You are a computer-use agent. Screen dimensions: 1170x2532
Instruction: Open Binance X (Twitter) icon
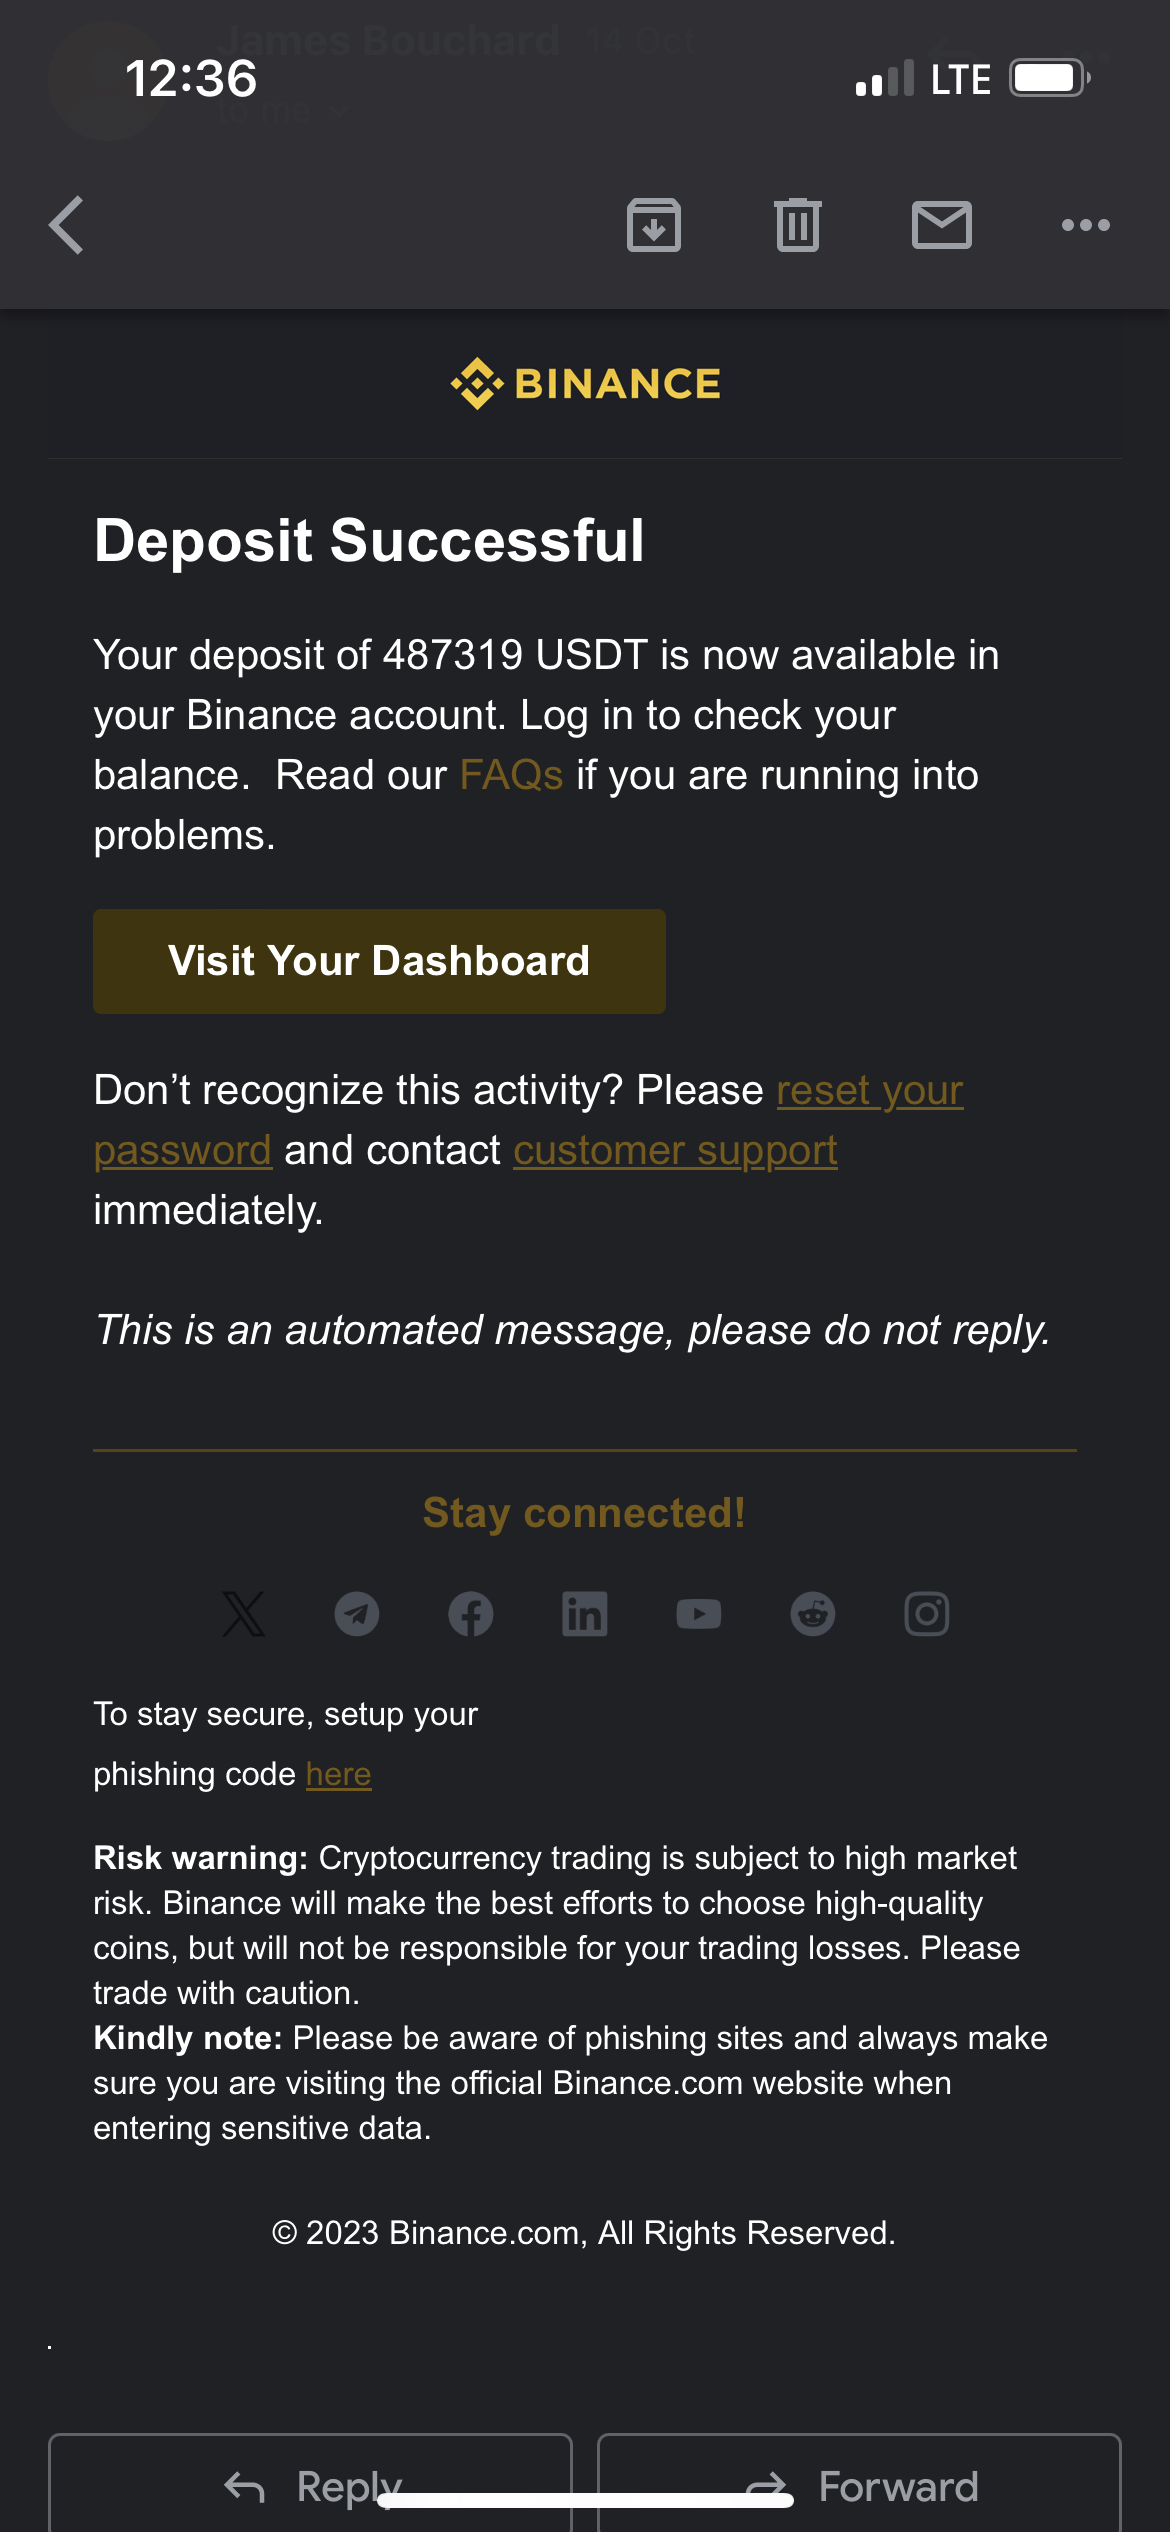(x=243, y=1614)
